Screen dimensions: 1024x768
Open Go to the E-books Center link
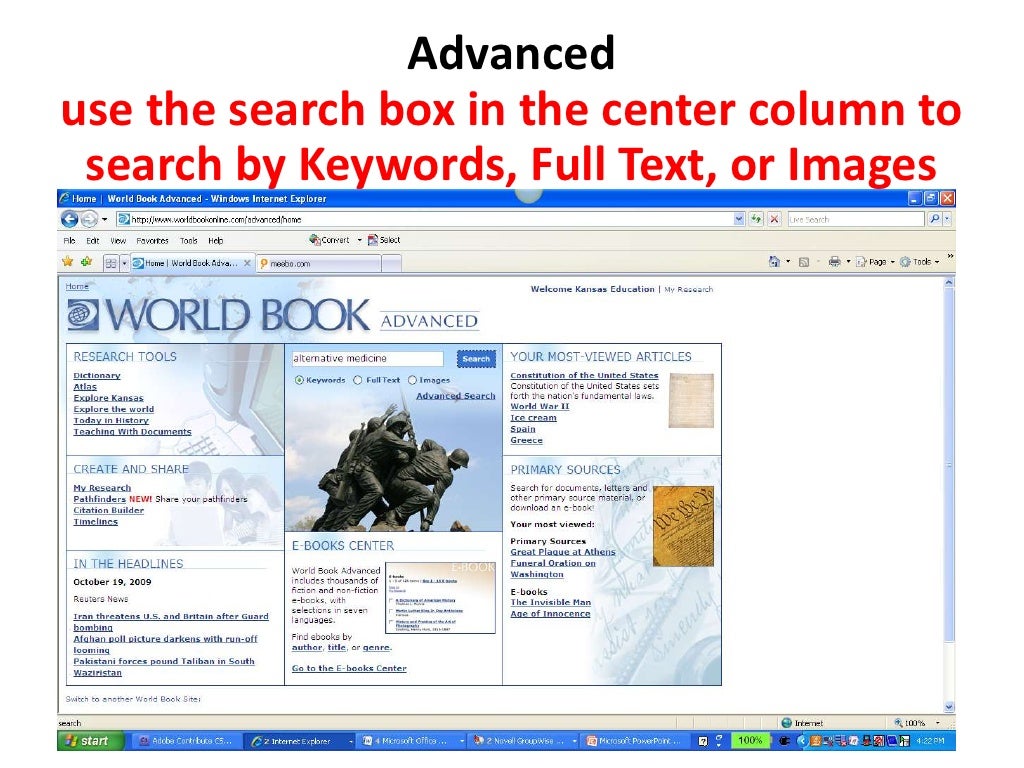(349, 668)
